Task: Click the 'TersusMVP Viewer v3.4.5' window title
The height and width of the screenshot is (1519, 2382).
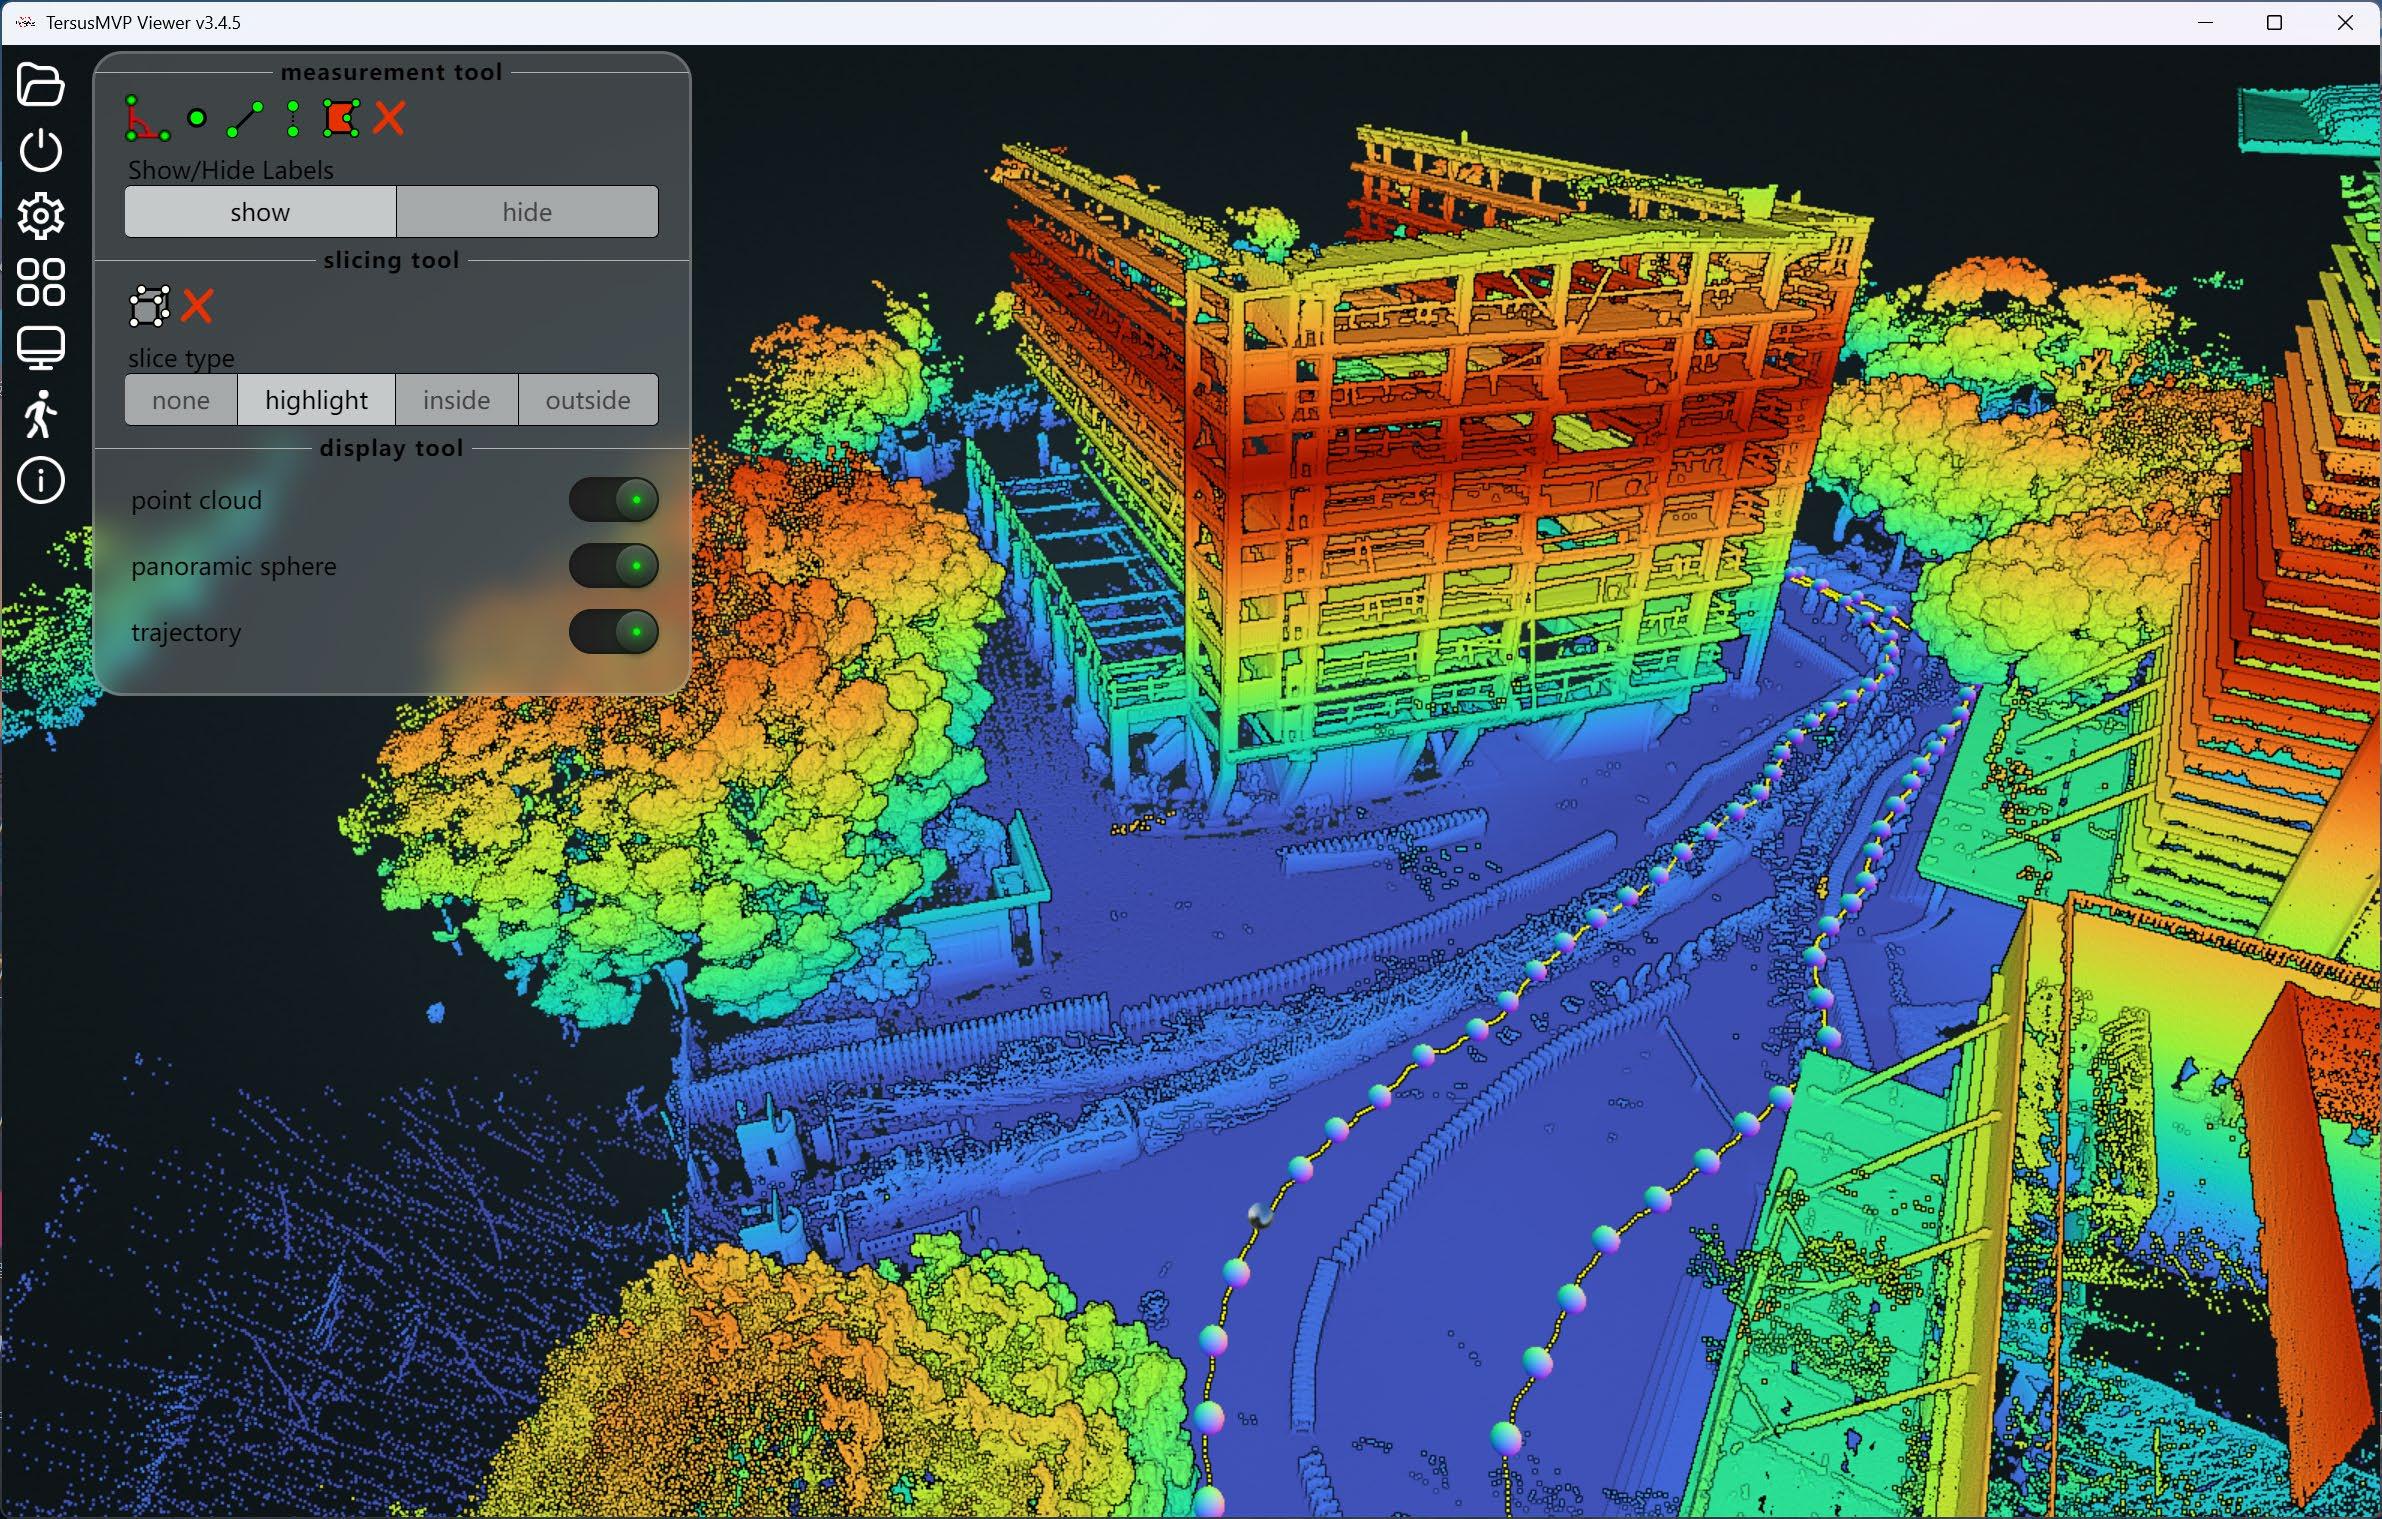Action: point(143,22)
